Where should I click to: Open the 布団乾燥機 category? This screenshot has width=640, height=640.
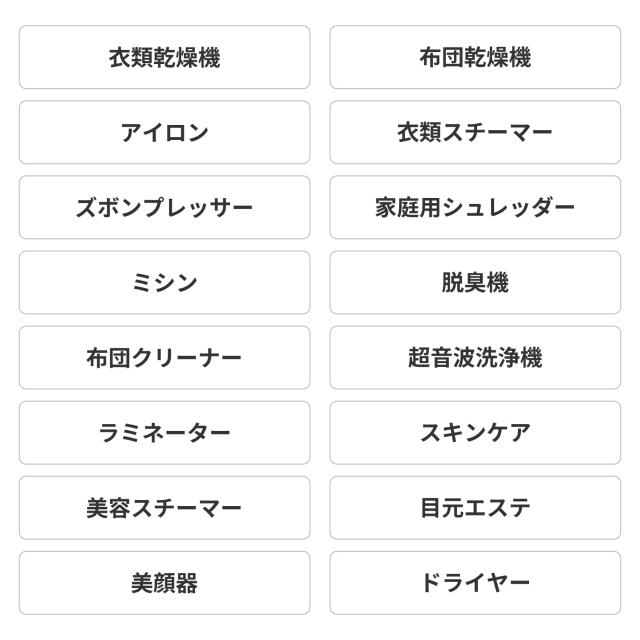click(475, 58)
